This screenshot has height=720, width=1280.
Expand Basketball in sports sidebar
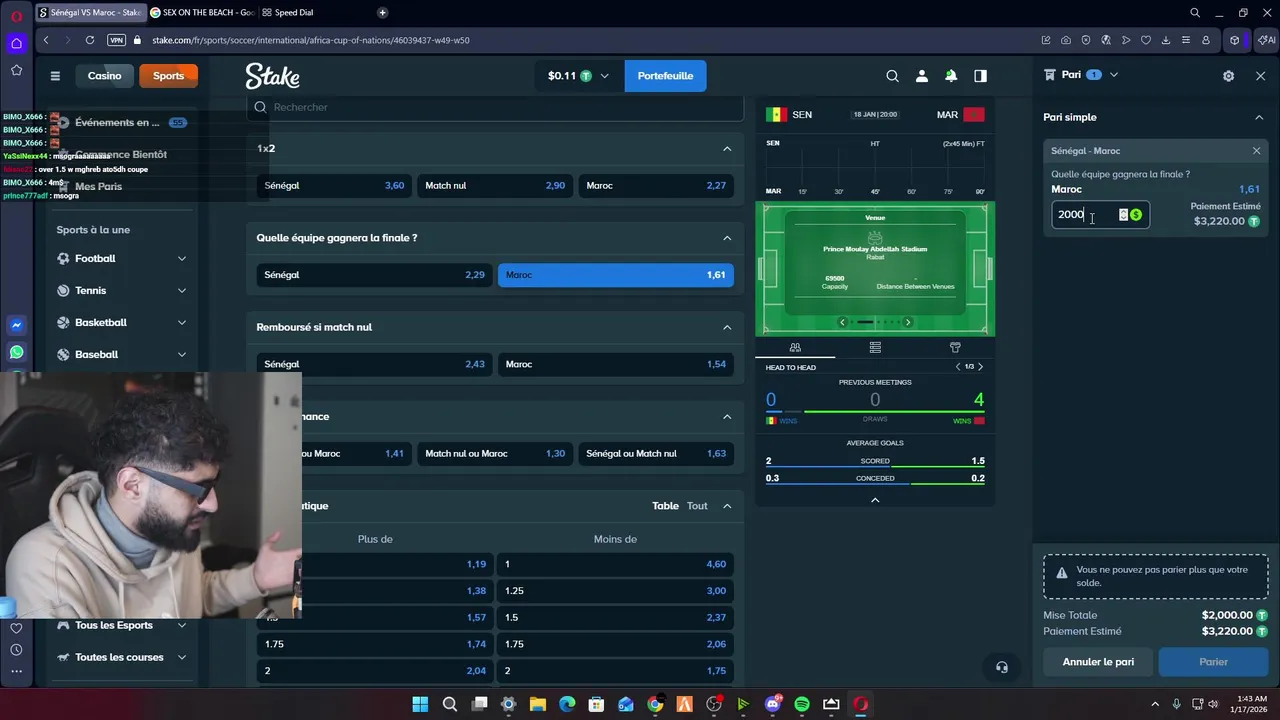pyautogui.click(x=182, y=323)
